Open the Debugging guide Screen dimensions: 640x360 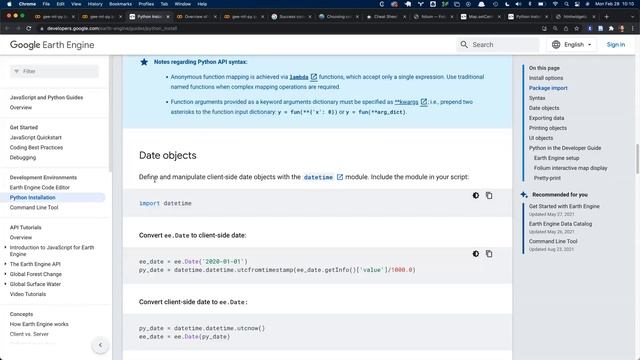(x=23, y=158)
